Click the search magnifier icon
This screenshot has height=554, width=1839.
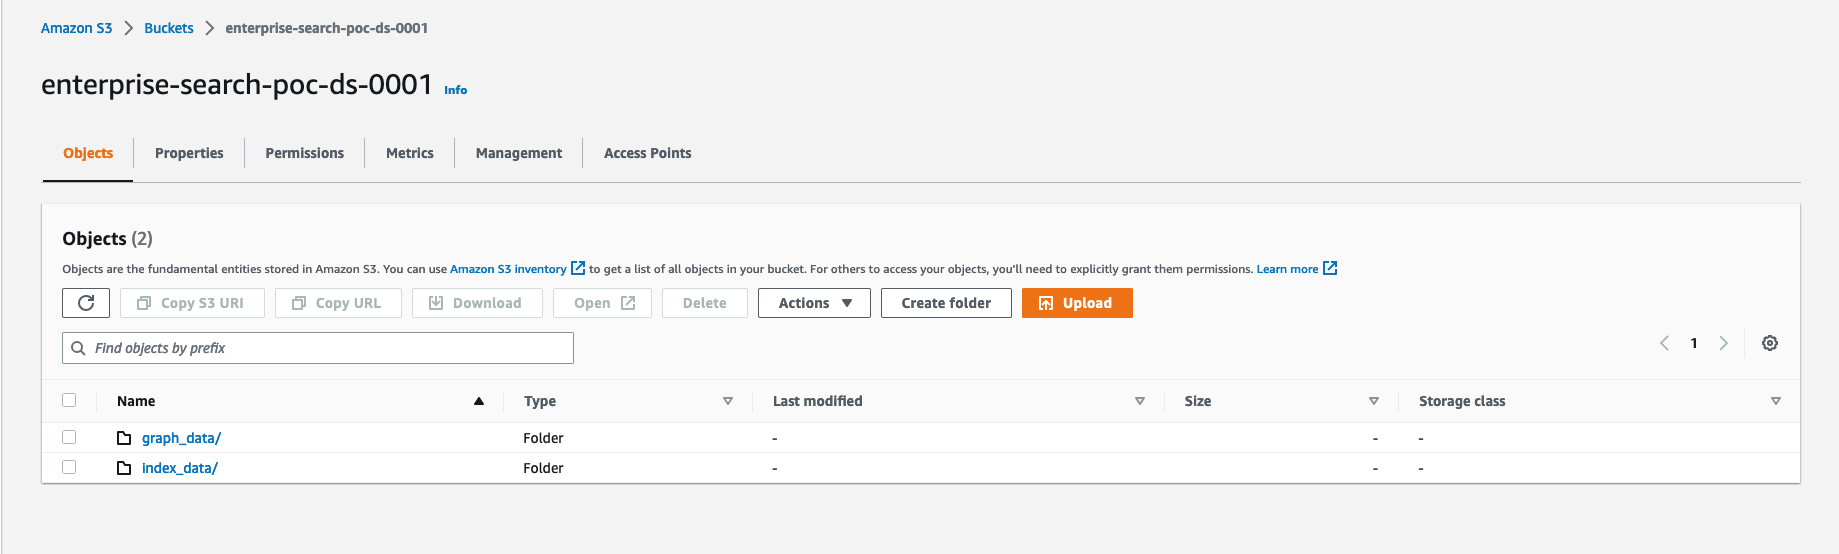tap(78, 348)
